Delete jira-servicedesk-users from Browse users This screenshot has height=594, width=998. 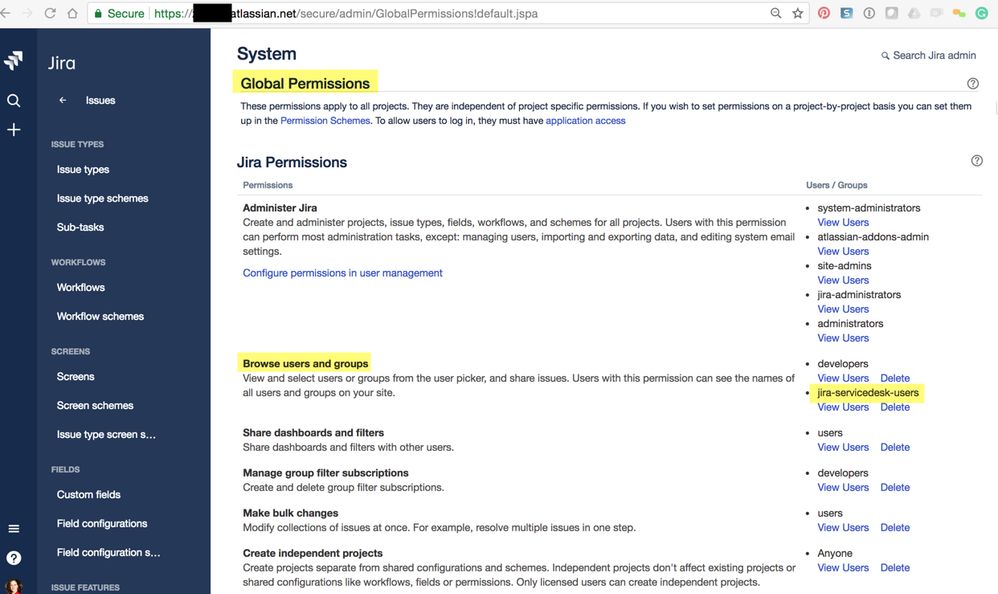(x=895, y=407)
